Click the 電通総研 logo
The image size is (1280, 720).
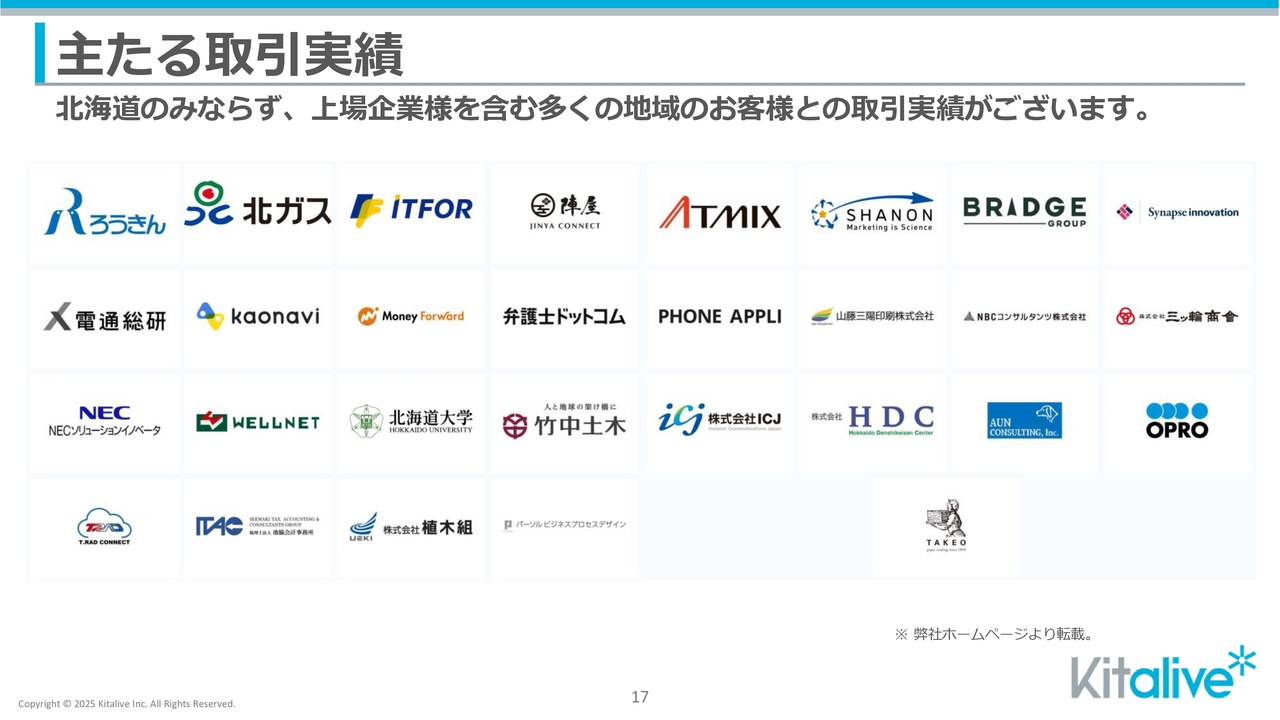point(104,319)
